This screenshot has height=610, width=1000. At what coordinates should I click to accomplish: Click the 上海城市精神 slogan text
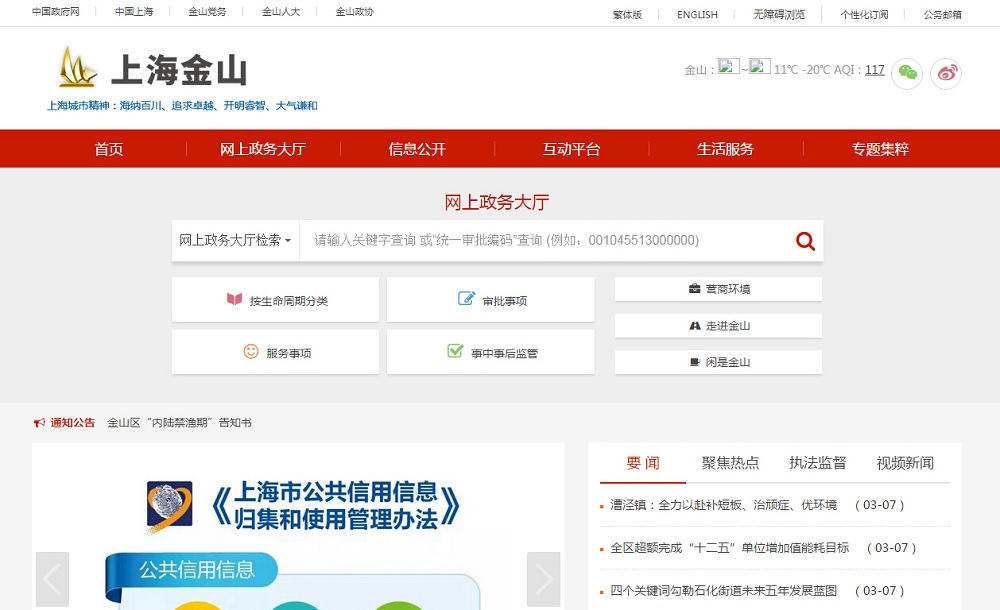tap(182, 105)
